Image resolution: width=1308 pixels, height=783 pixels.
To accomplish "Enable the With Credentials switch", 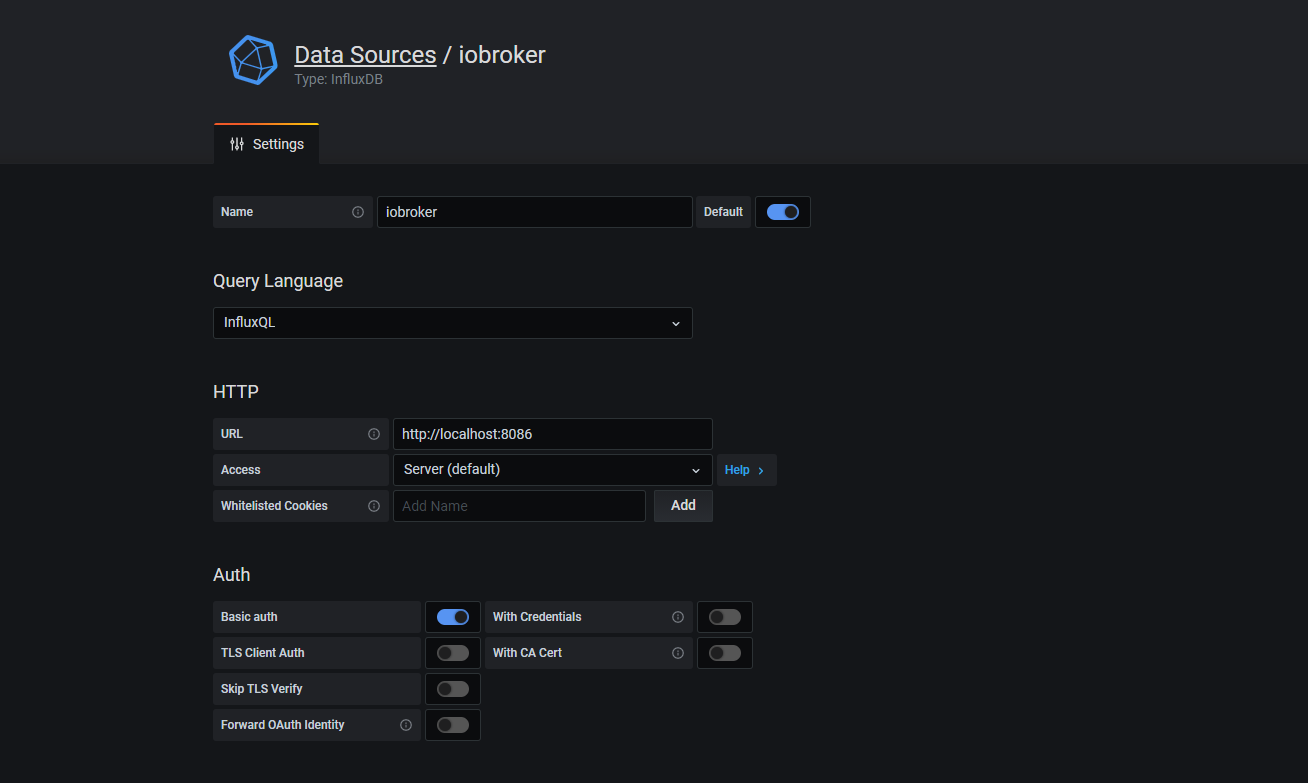I will click(x=725, y=617).
